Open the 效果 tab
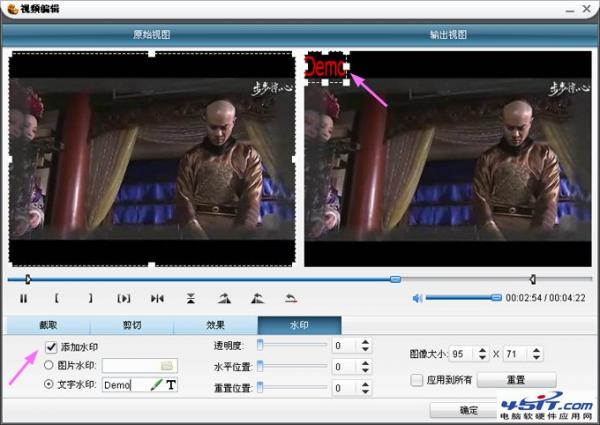Viewport: 600px width, 425px height. pos(215,325)
